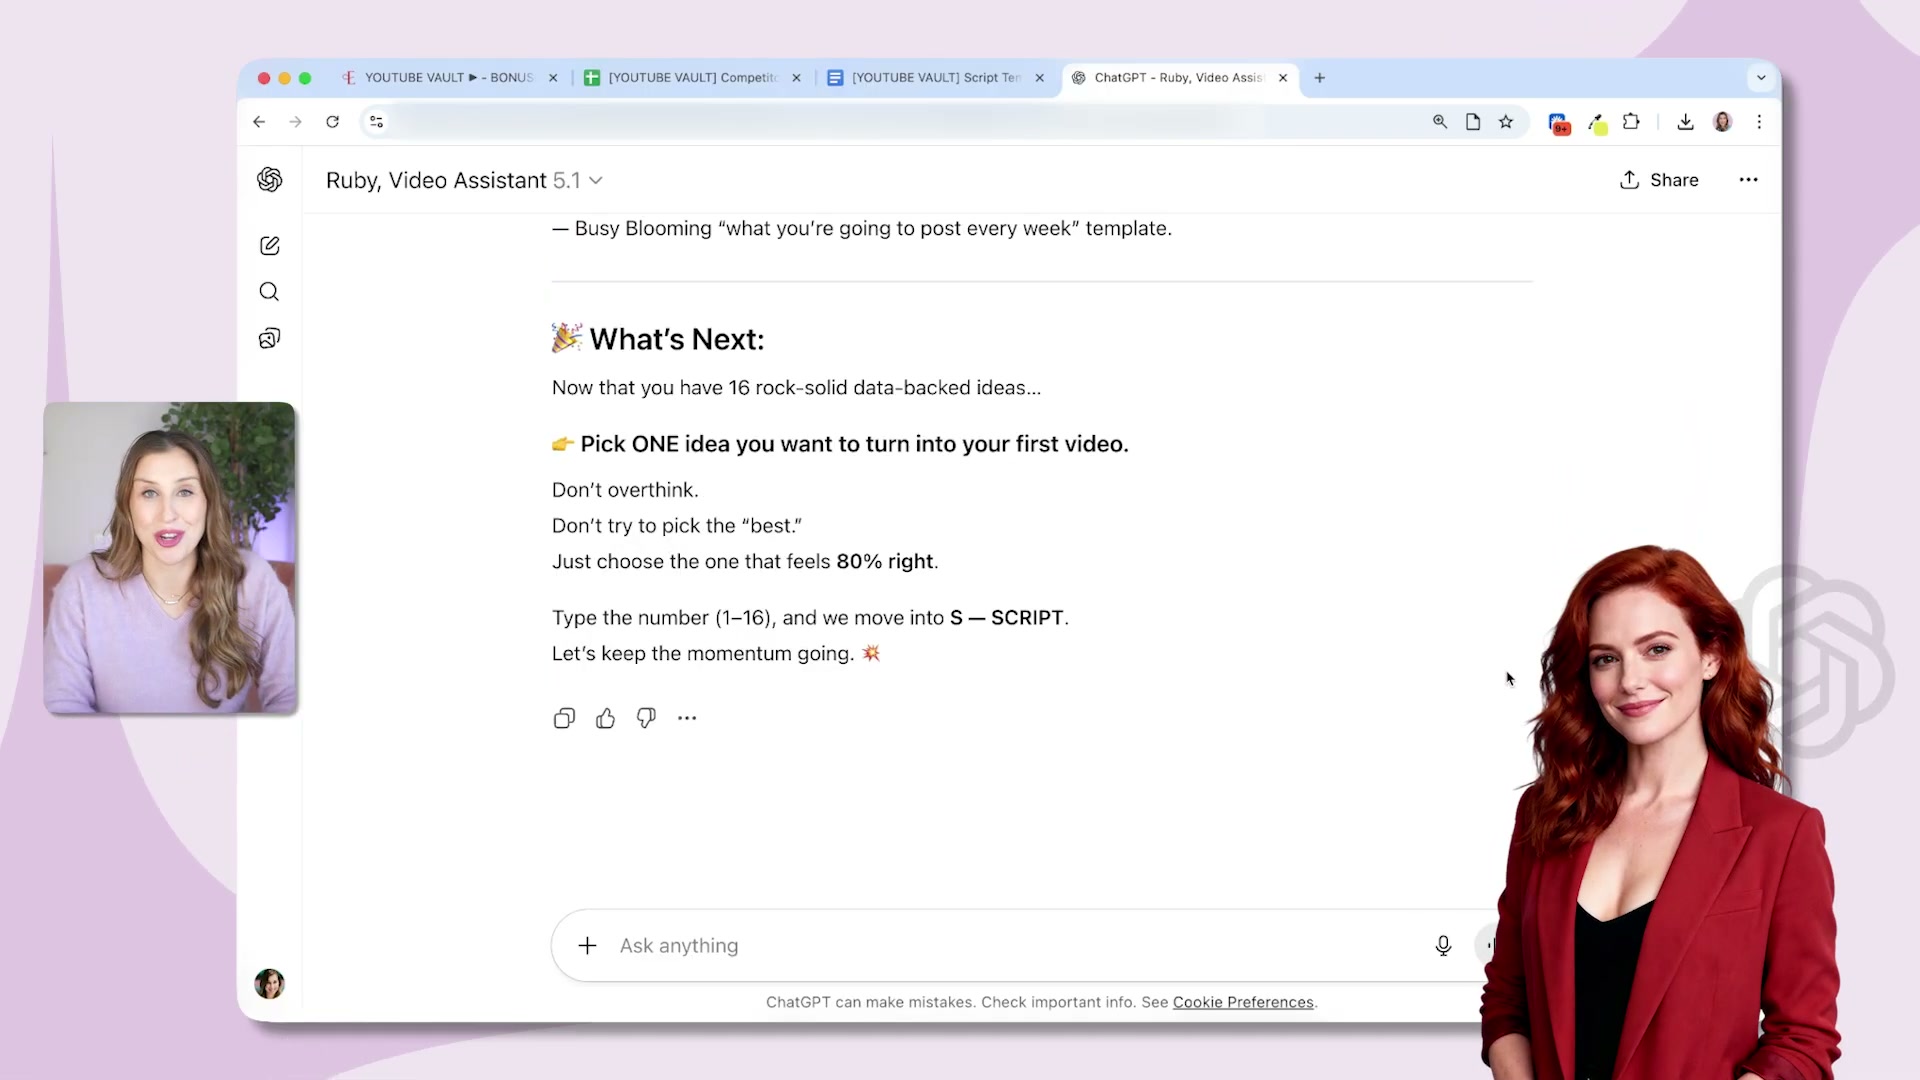Switch to the YOUTUBE VAULT Script Template tab
The height and width of the screenshot is (1080, 1920).
pyautogui.click(x=930, y=77)
